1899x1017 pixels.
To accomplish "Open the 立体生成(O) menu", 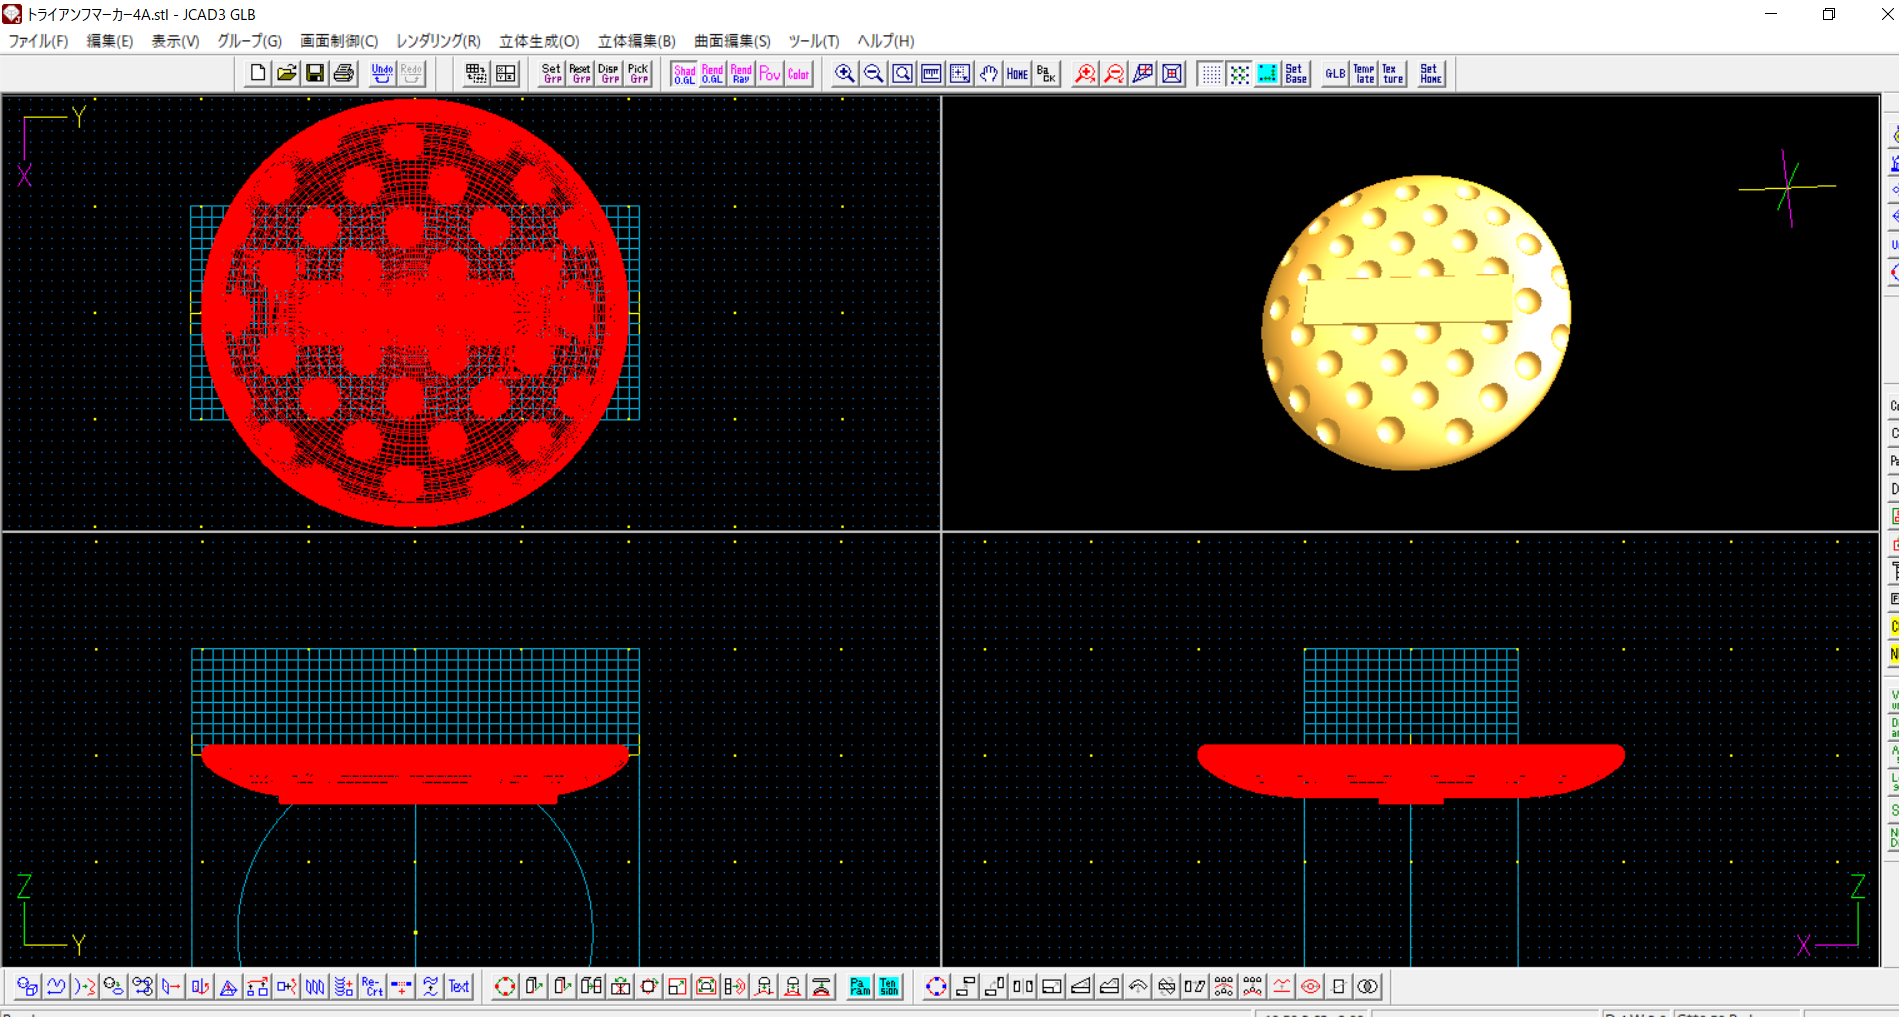I will tap(539, 41).
